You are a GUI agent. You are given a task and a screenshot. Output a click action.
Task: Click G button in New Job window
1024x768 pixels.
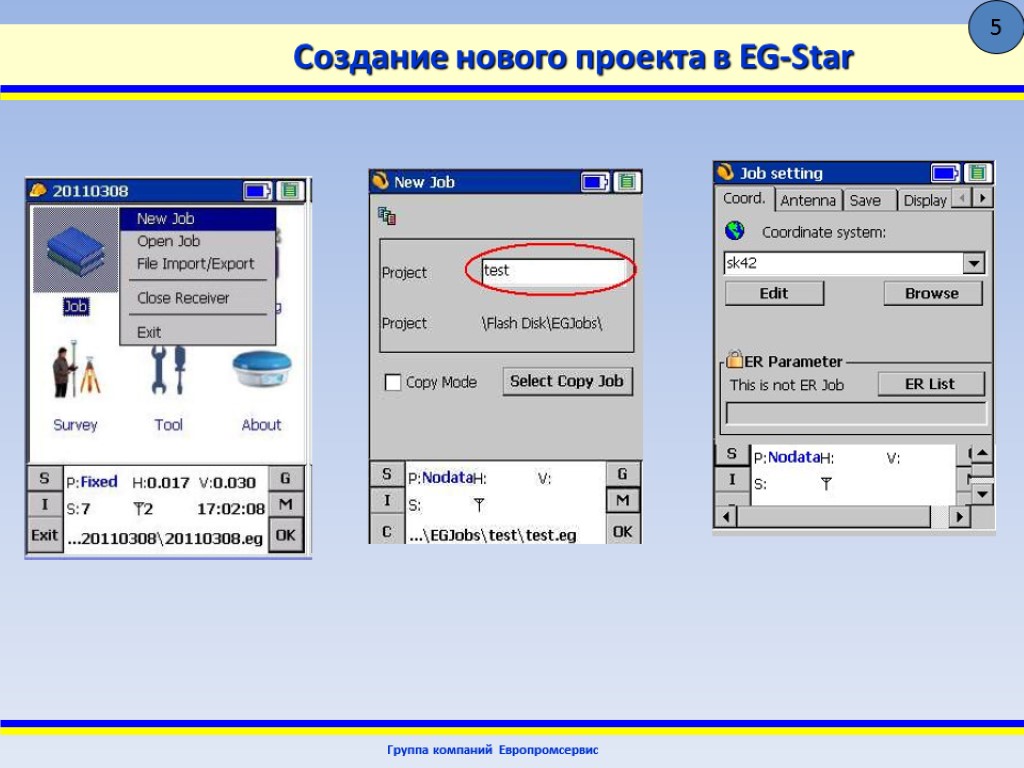click(622, 474)
